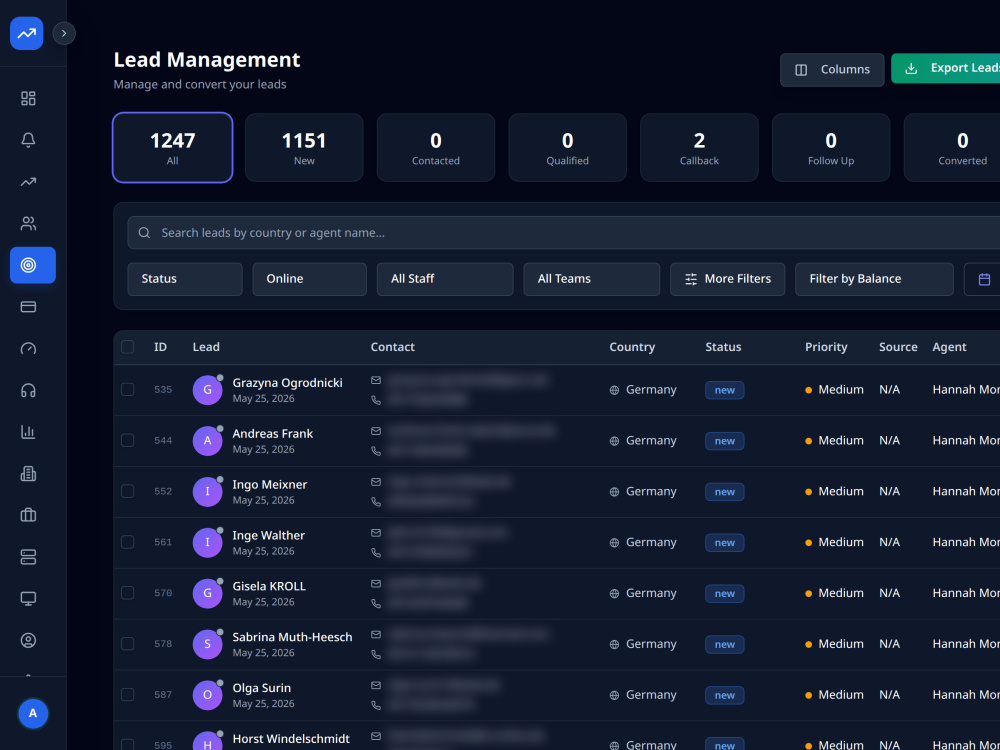
Task: Open the profile circle sidebar icon
Action: pos(28,640)
